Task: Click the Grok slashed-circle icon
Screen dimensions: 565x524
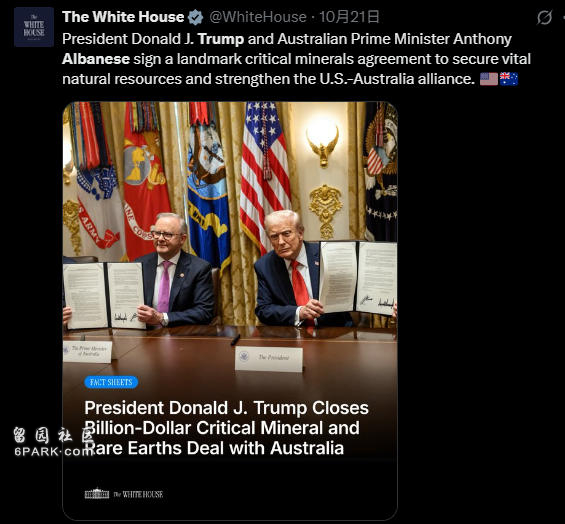Action: (x=544, y=17)
